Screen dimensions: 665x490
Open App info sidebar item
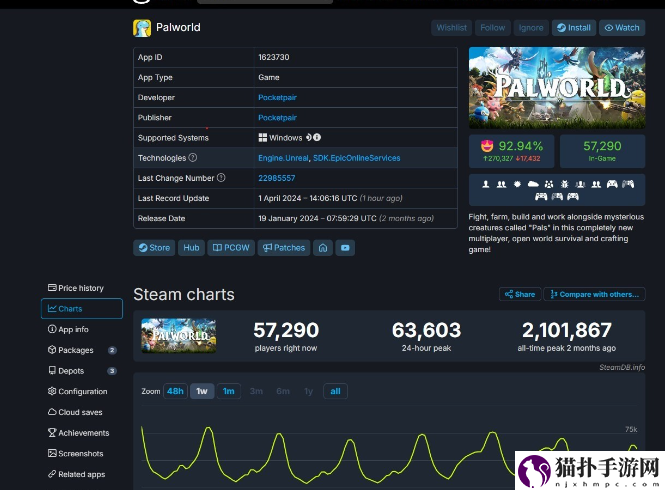coord(81,329)
